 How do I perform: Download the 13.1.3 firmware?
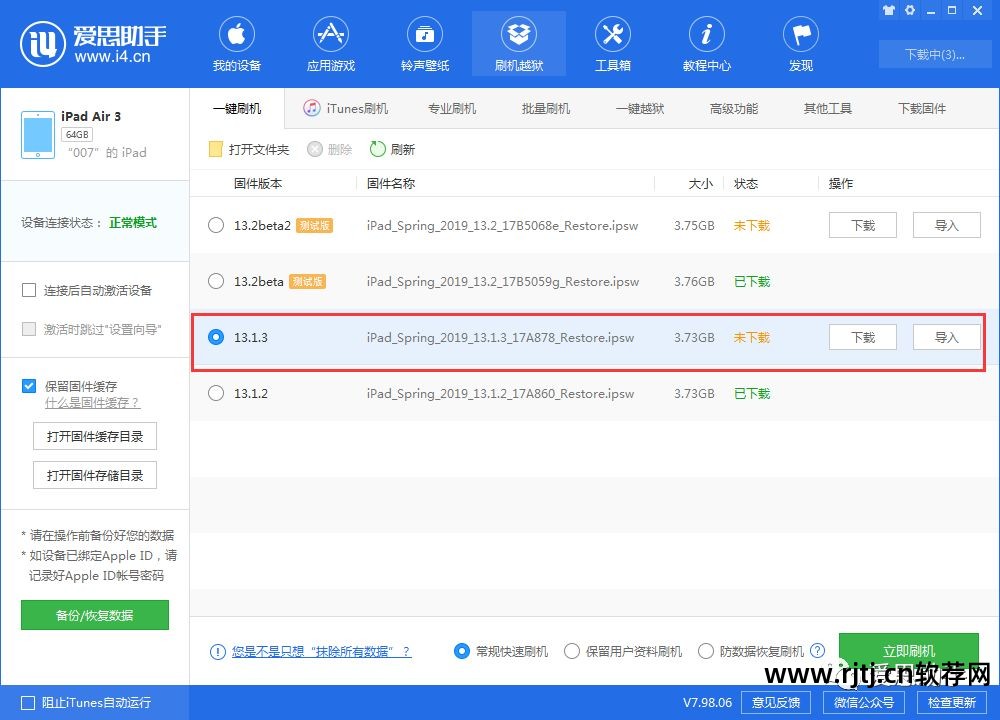point(863,337)
